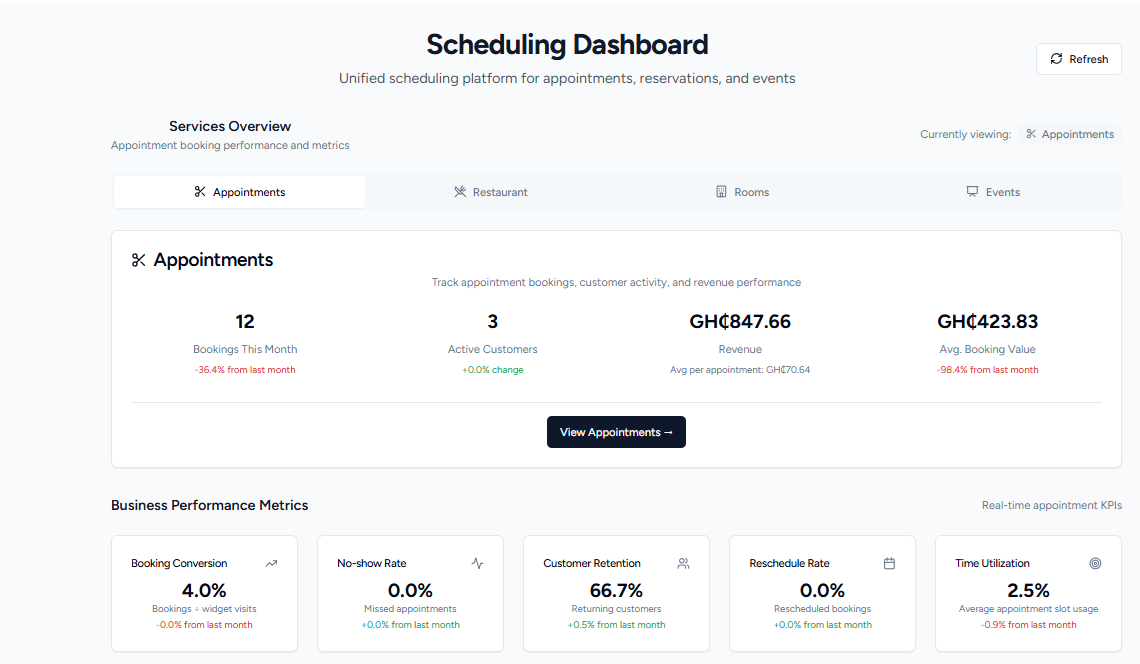The image size is (1140, 664).
Task: Click the Bookings This Month value of 12
Action: 245,322
